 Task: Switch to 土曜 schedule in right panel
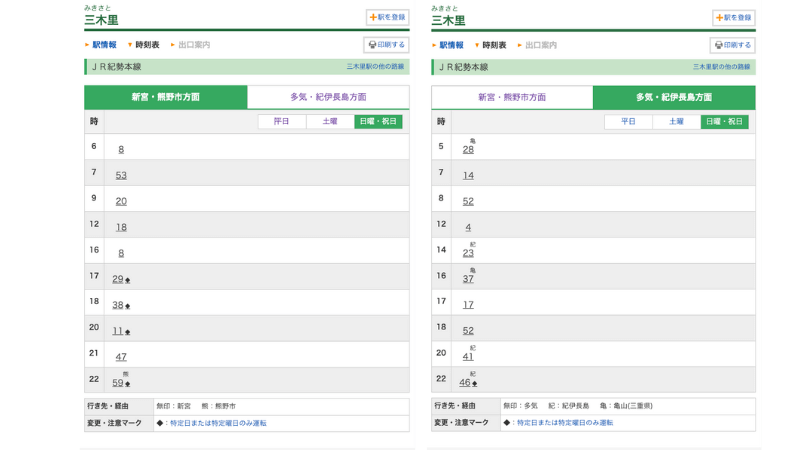(x=676, y=121)
